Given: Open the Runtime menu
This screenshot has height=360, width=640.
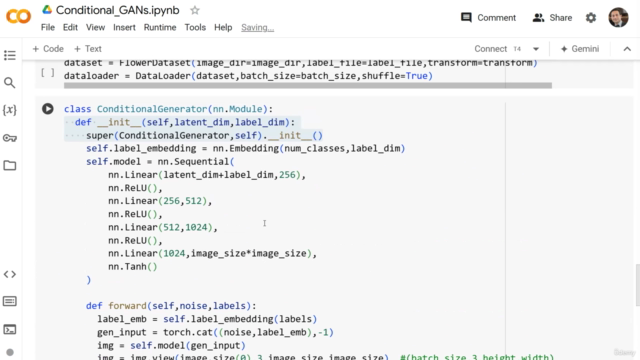Looking at the screenshot, I should click(x=160, y=27).
